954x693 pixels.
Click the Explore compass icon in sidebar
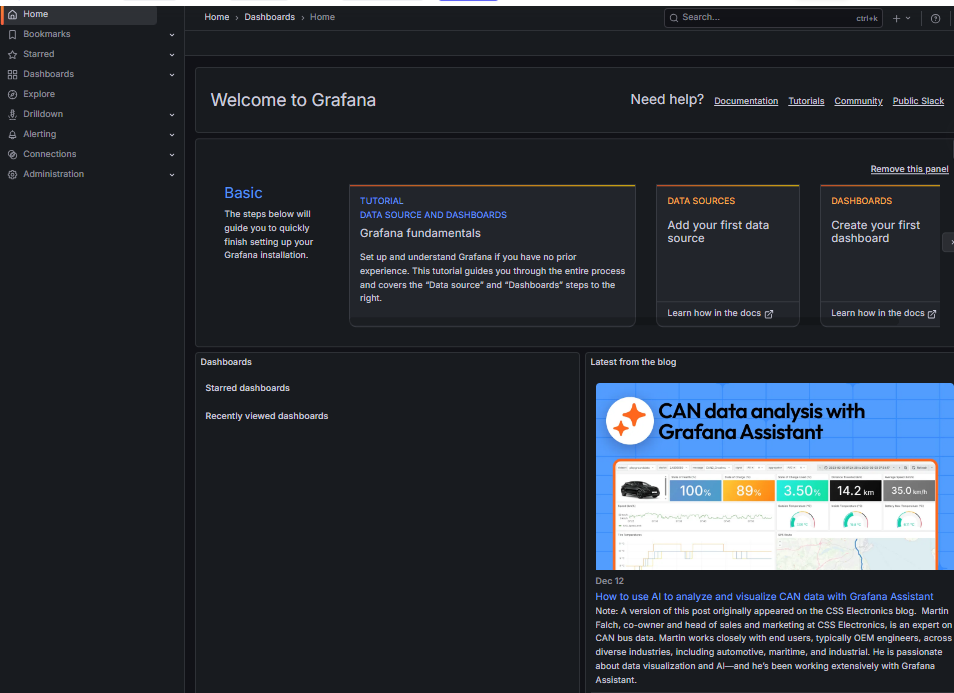(12, 95)
